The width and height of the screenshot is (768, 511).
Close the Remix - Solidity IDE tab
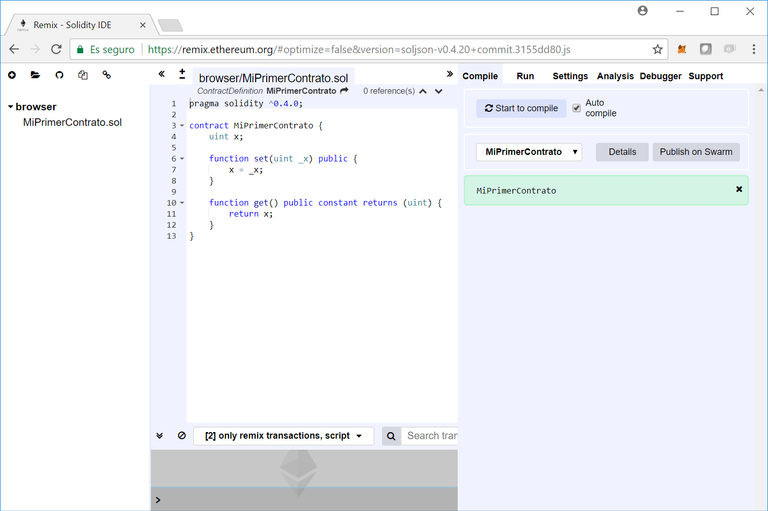coord(143,25)
